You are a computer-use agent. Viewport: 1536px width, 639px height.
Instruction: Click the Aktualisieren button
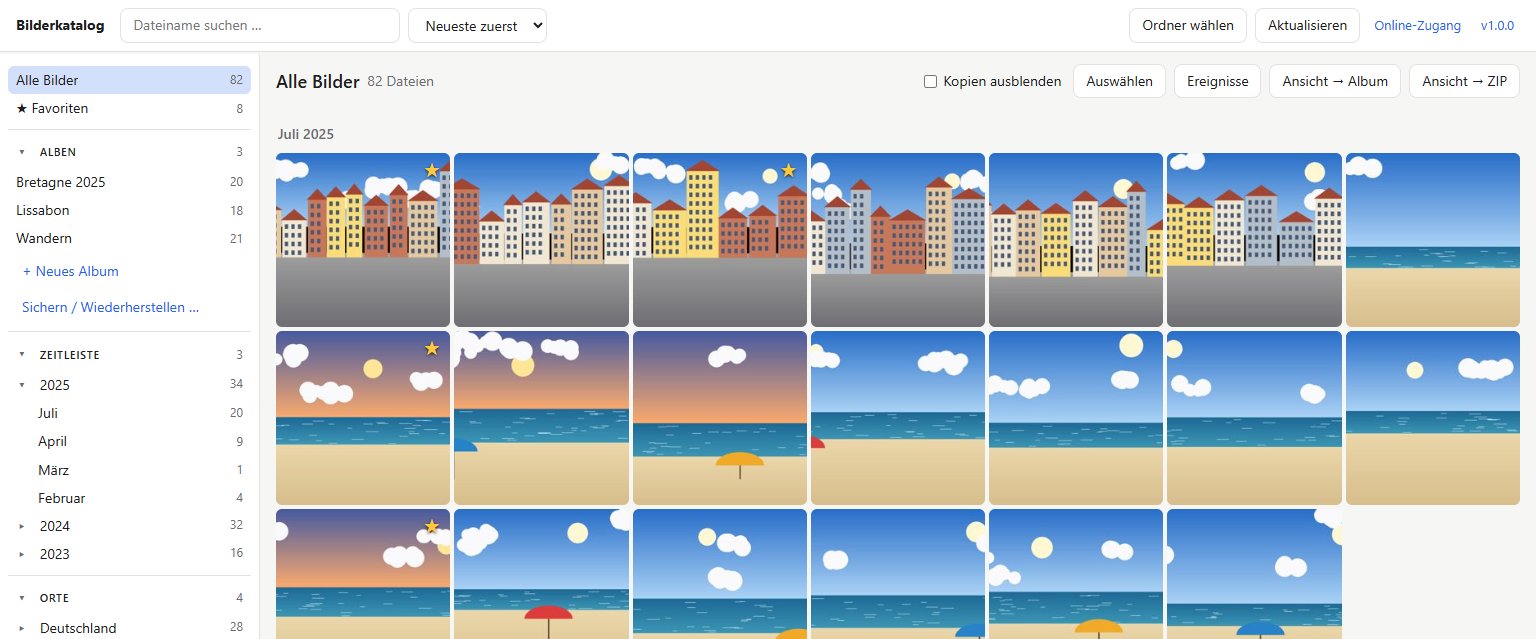pyautogui.click(x=1307, y=26)
